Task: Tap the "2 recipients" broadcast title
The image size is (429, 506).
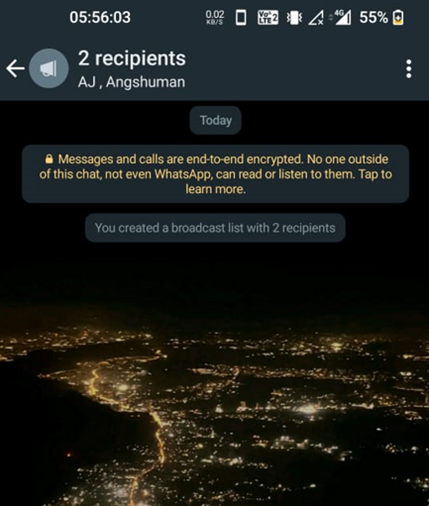Action: click(x=132, y=59)
